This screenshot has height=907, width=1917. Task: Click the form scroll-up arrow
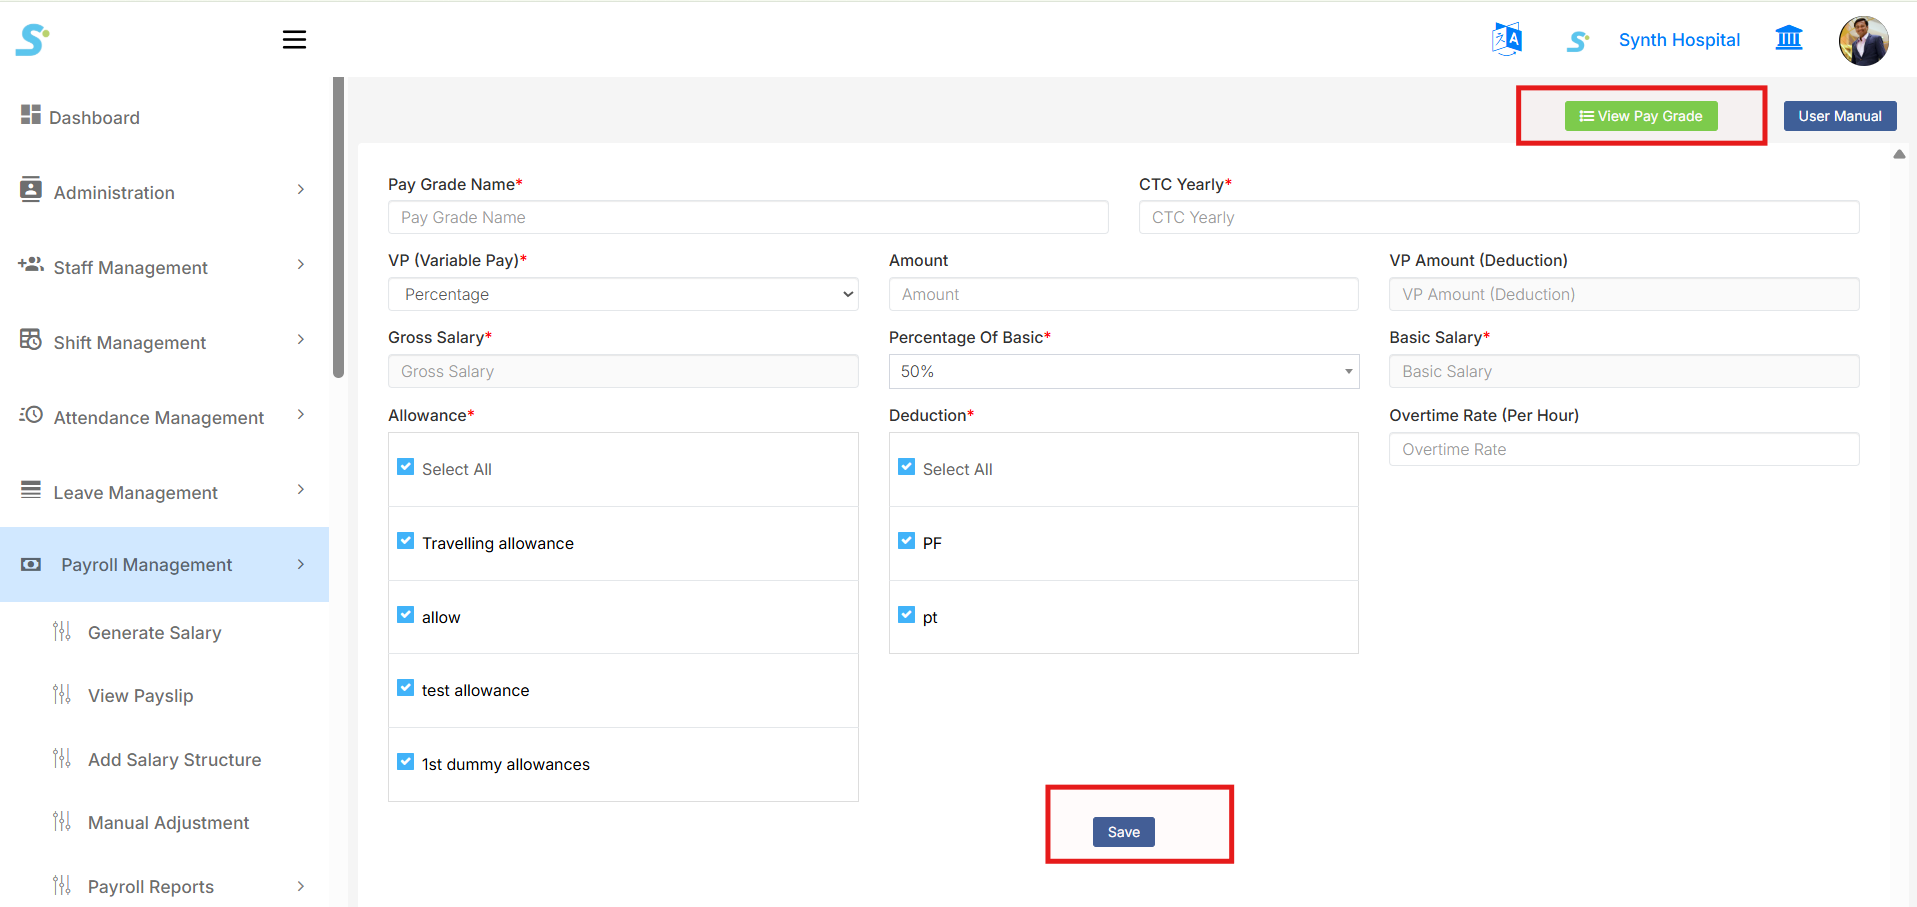1899,154
